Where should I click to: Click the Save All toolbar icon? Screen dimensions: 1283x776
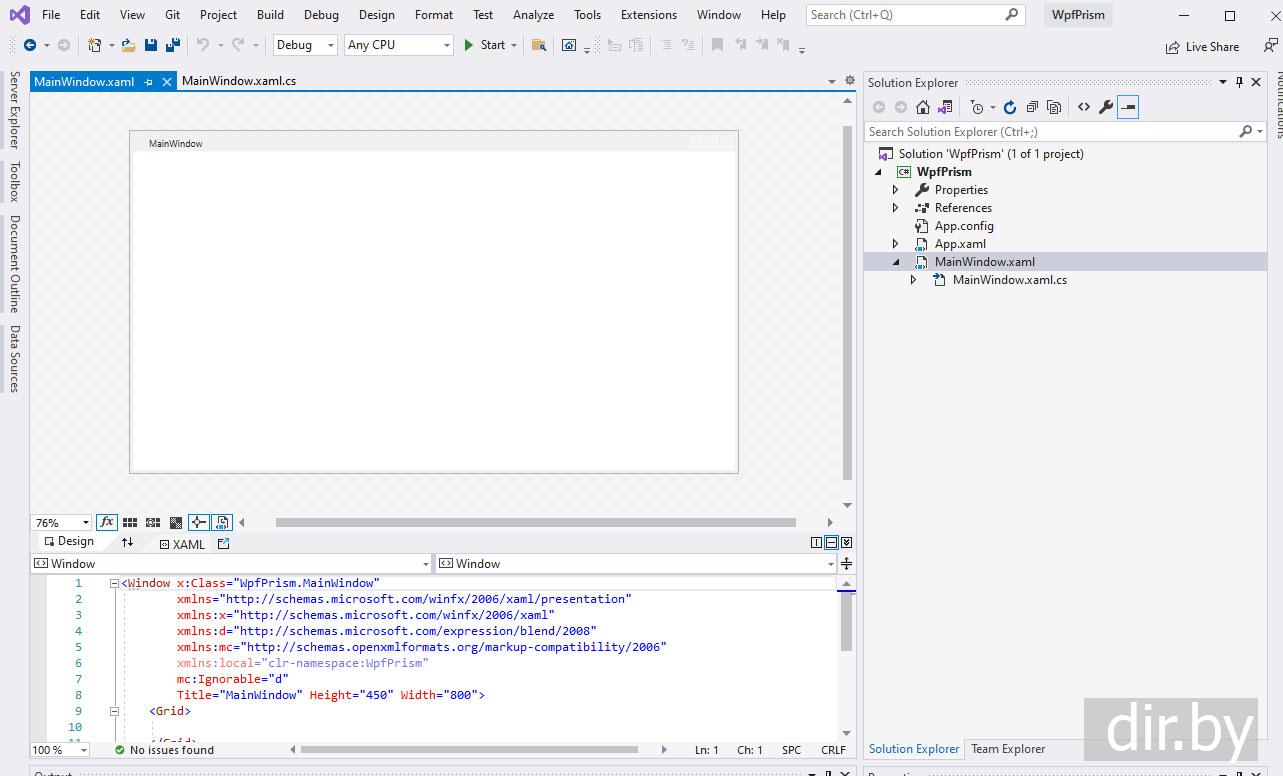pos(172,45)
